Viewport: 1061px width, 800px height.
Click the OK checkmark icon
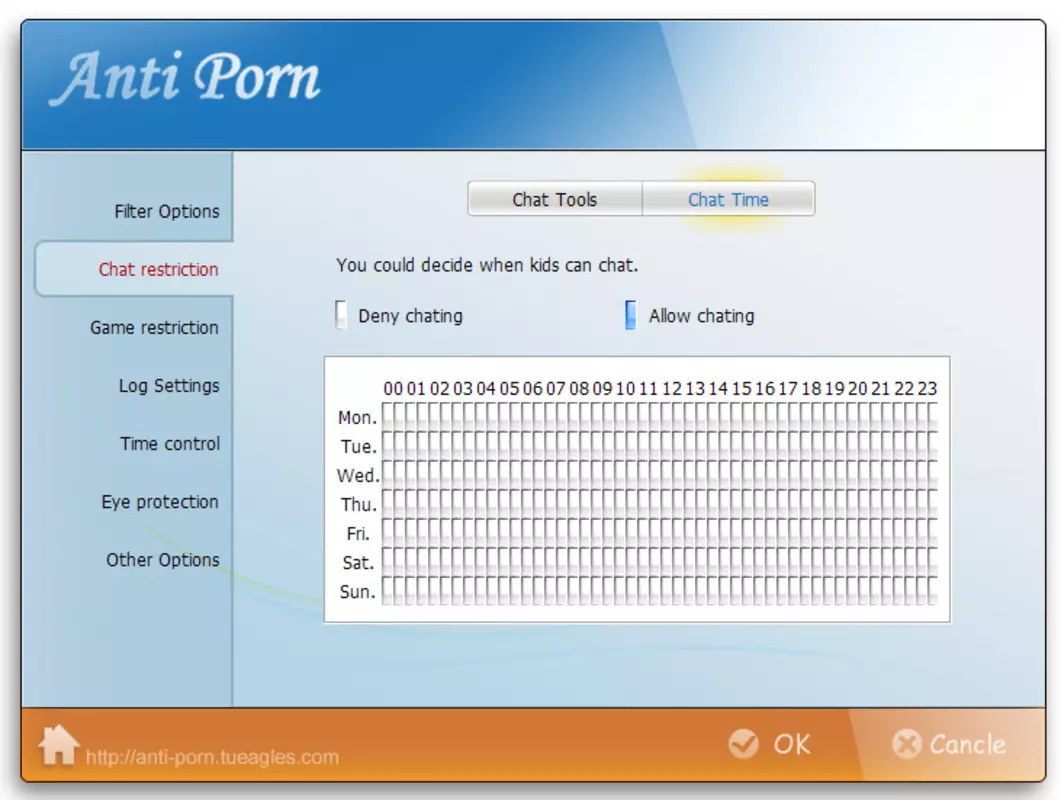click(743, 744)
